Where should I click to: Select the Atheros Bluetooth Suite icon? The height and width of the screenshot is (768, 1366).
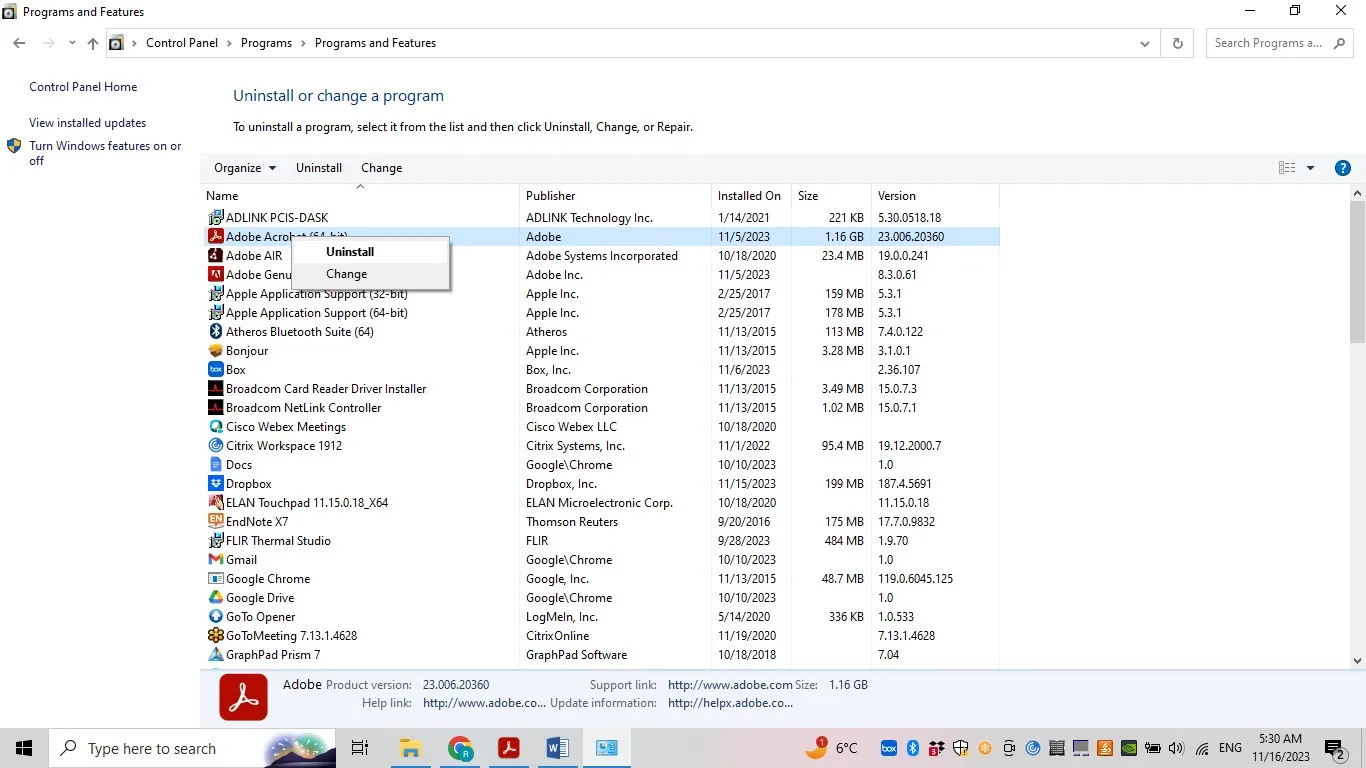pyautogui.click(x=215, y=332)
